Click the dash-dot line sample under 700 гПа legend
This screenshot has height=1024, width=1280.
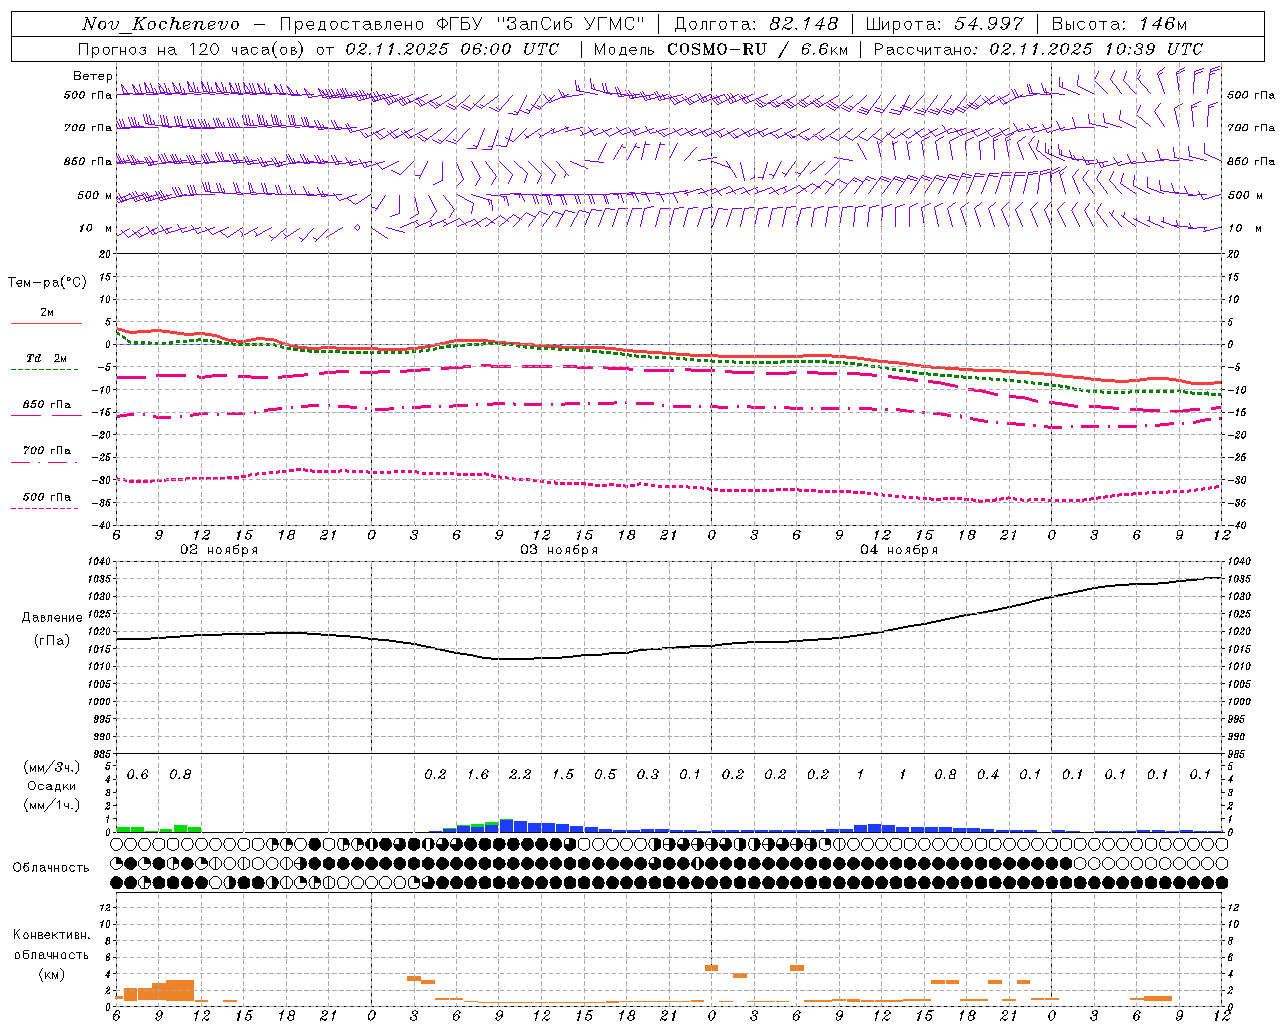(x=44, y=462)
